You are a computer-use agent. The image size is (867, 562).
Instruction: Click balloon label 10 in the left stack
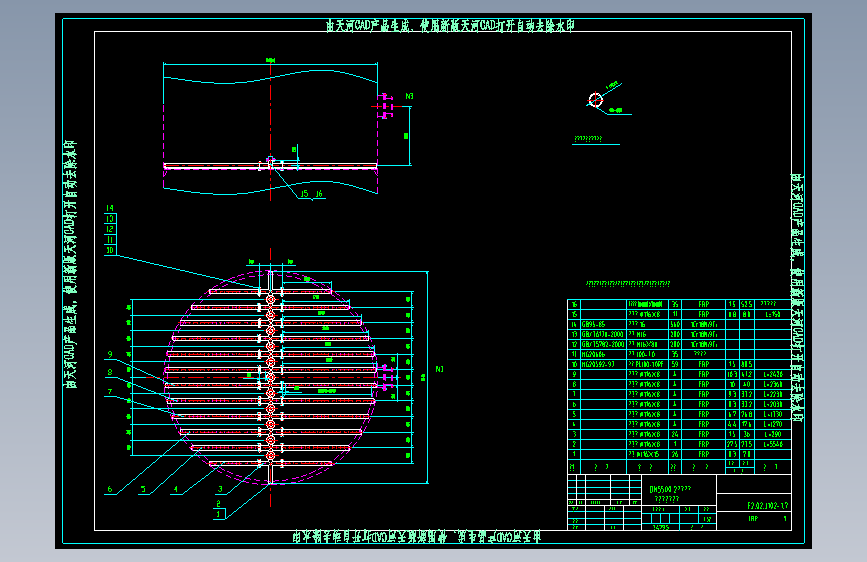tap(110, 250)
